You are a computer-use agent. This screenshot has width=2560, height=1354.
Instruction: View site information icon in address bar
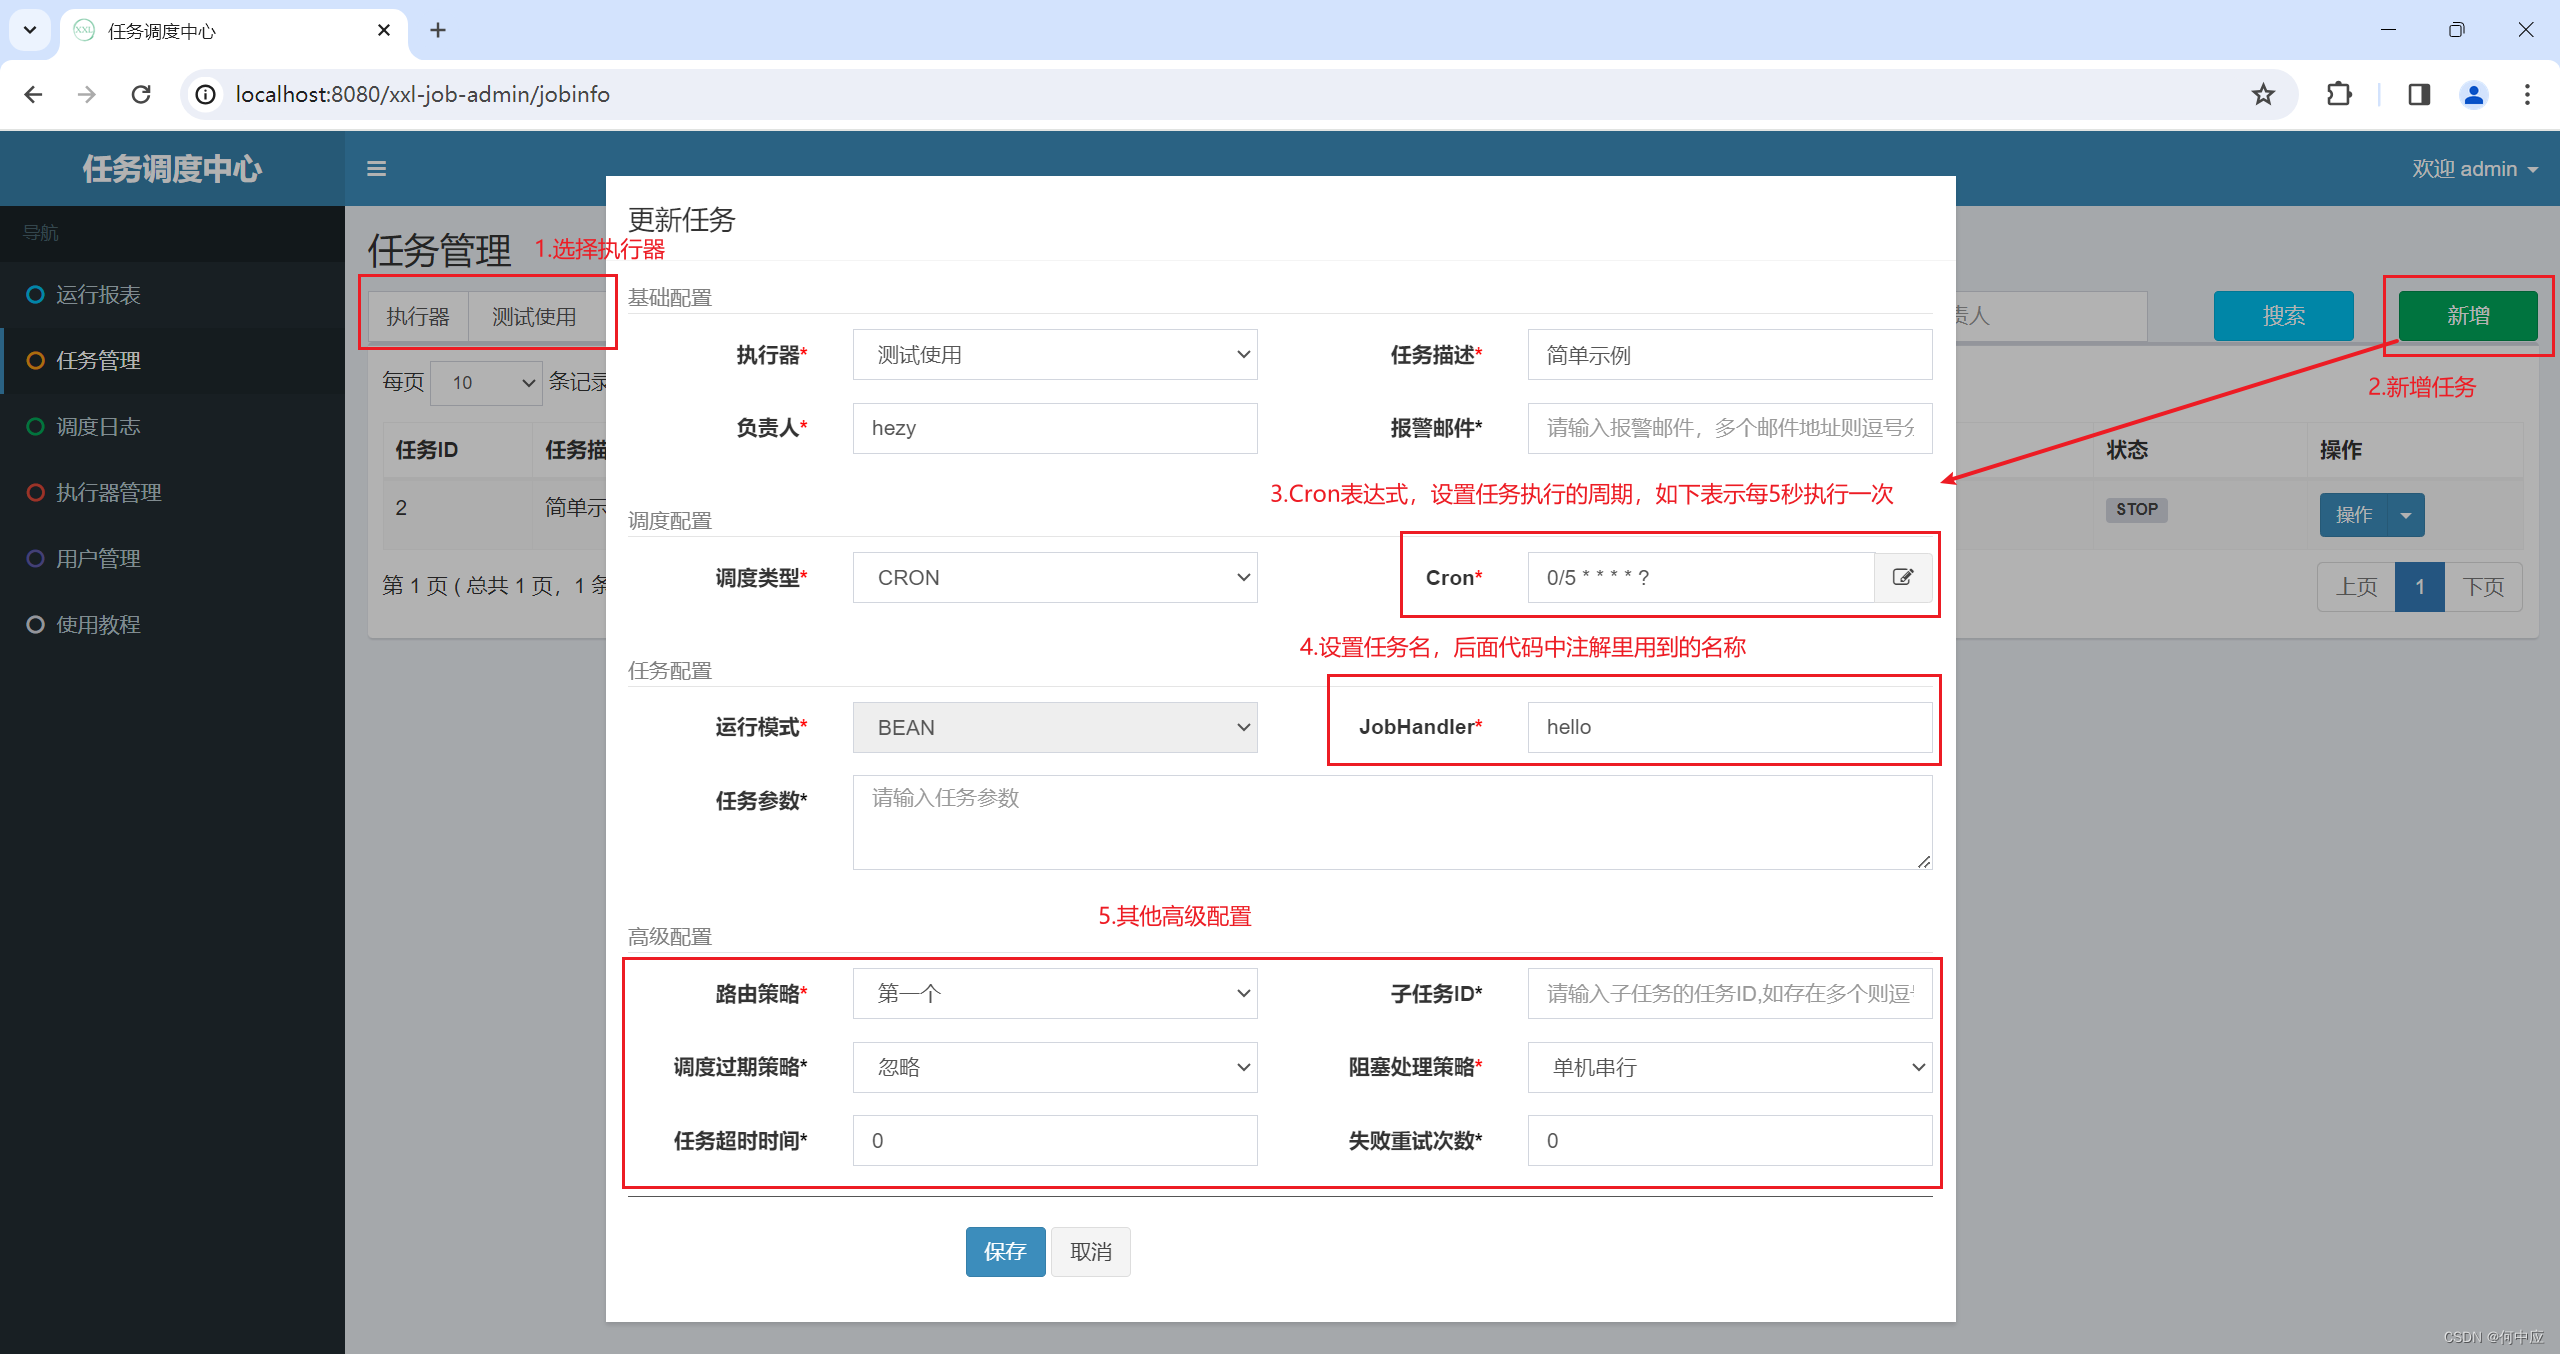[x=205, y=94]
